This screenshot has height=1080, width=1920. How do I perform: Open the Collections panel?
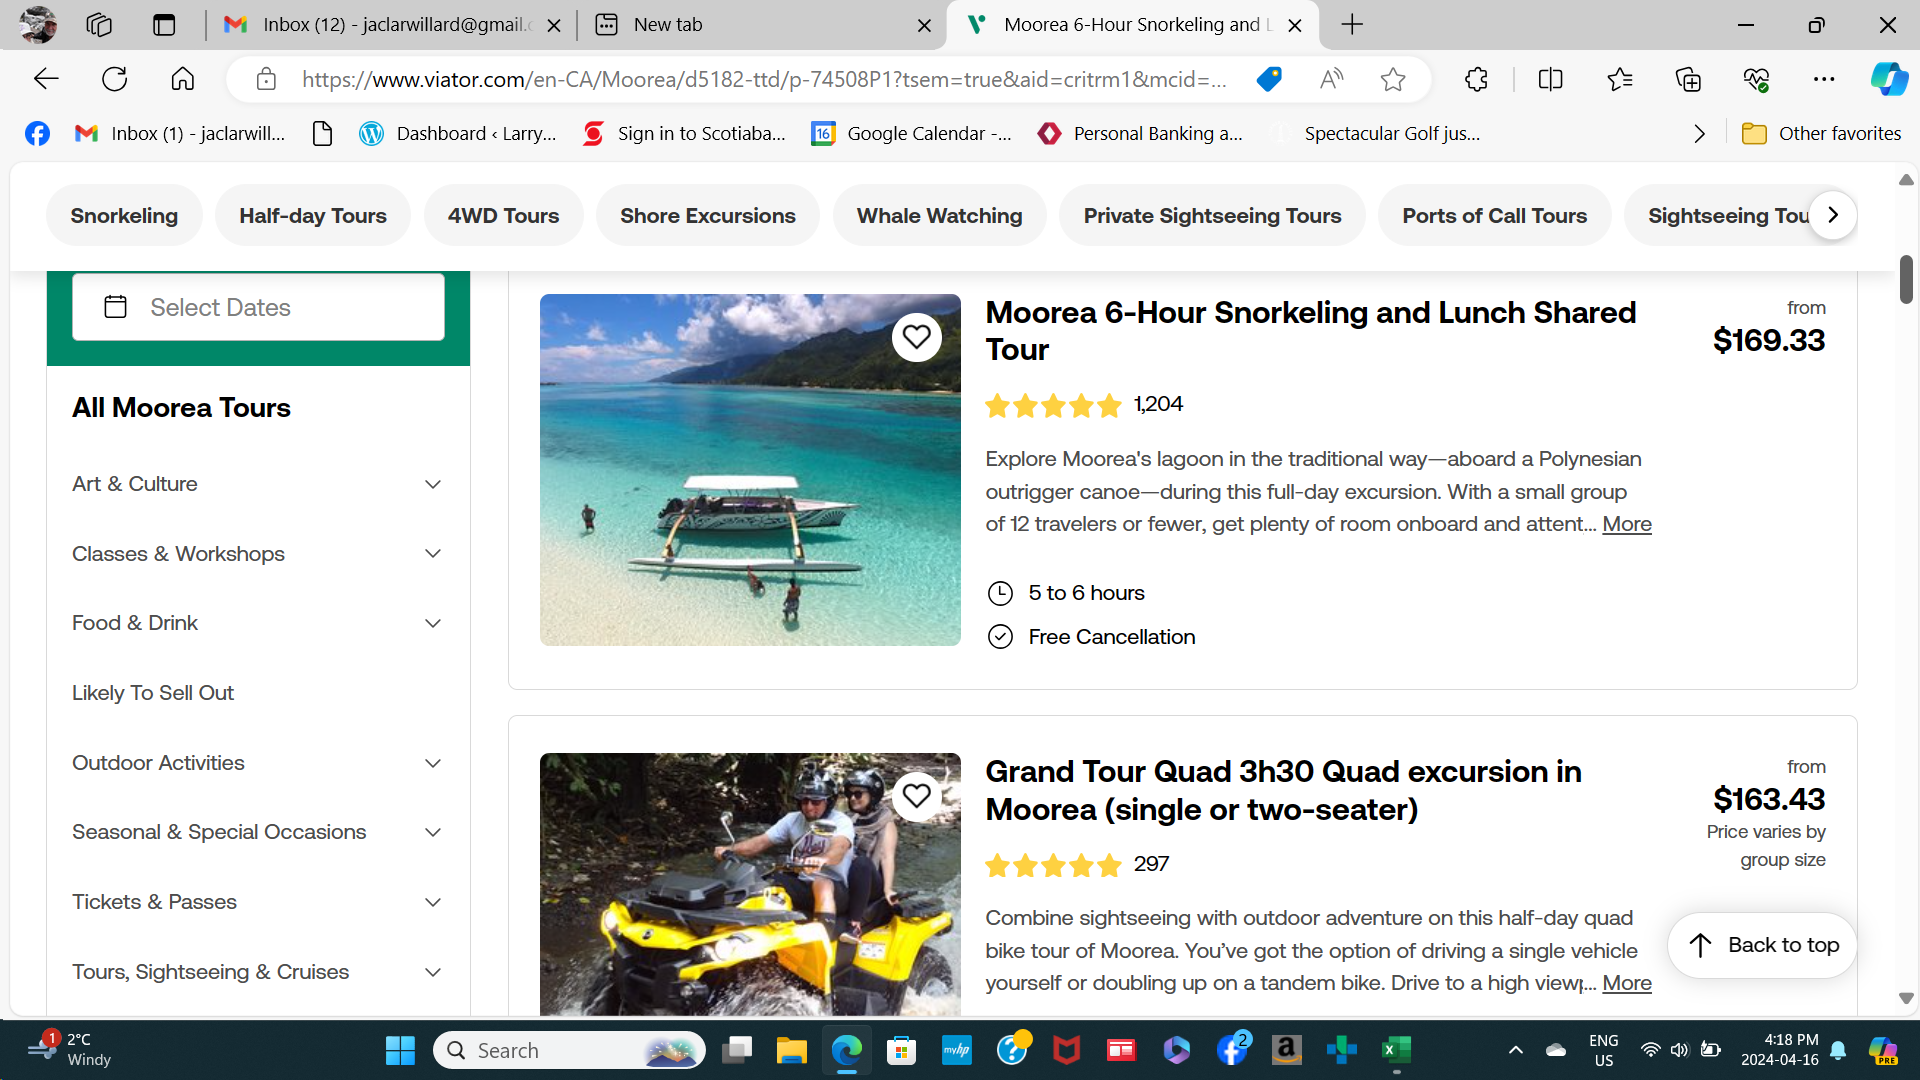coord(1688,79)
